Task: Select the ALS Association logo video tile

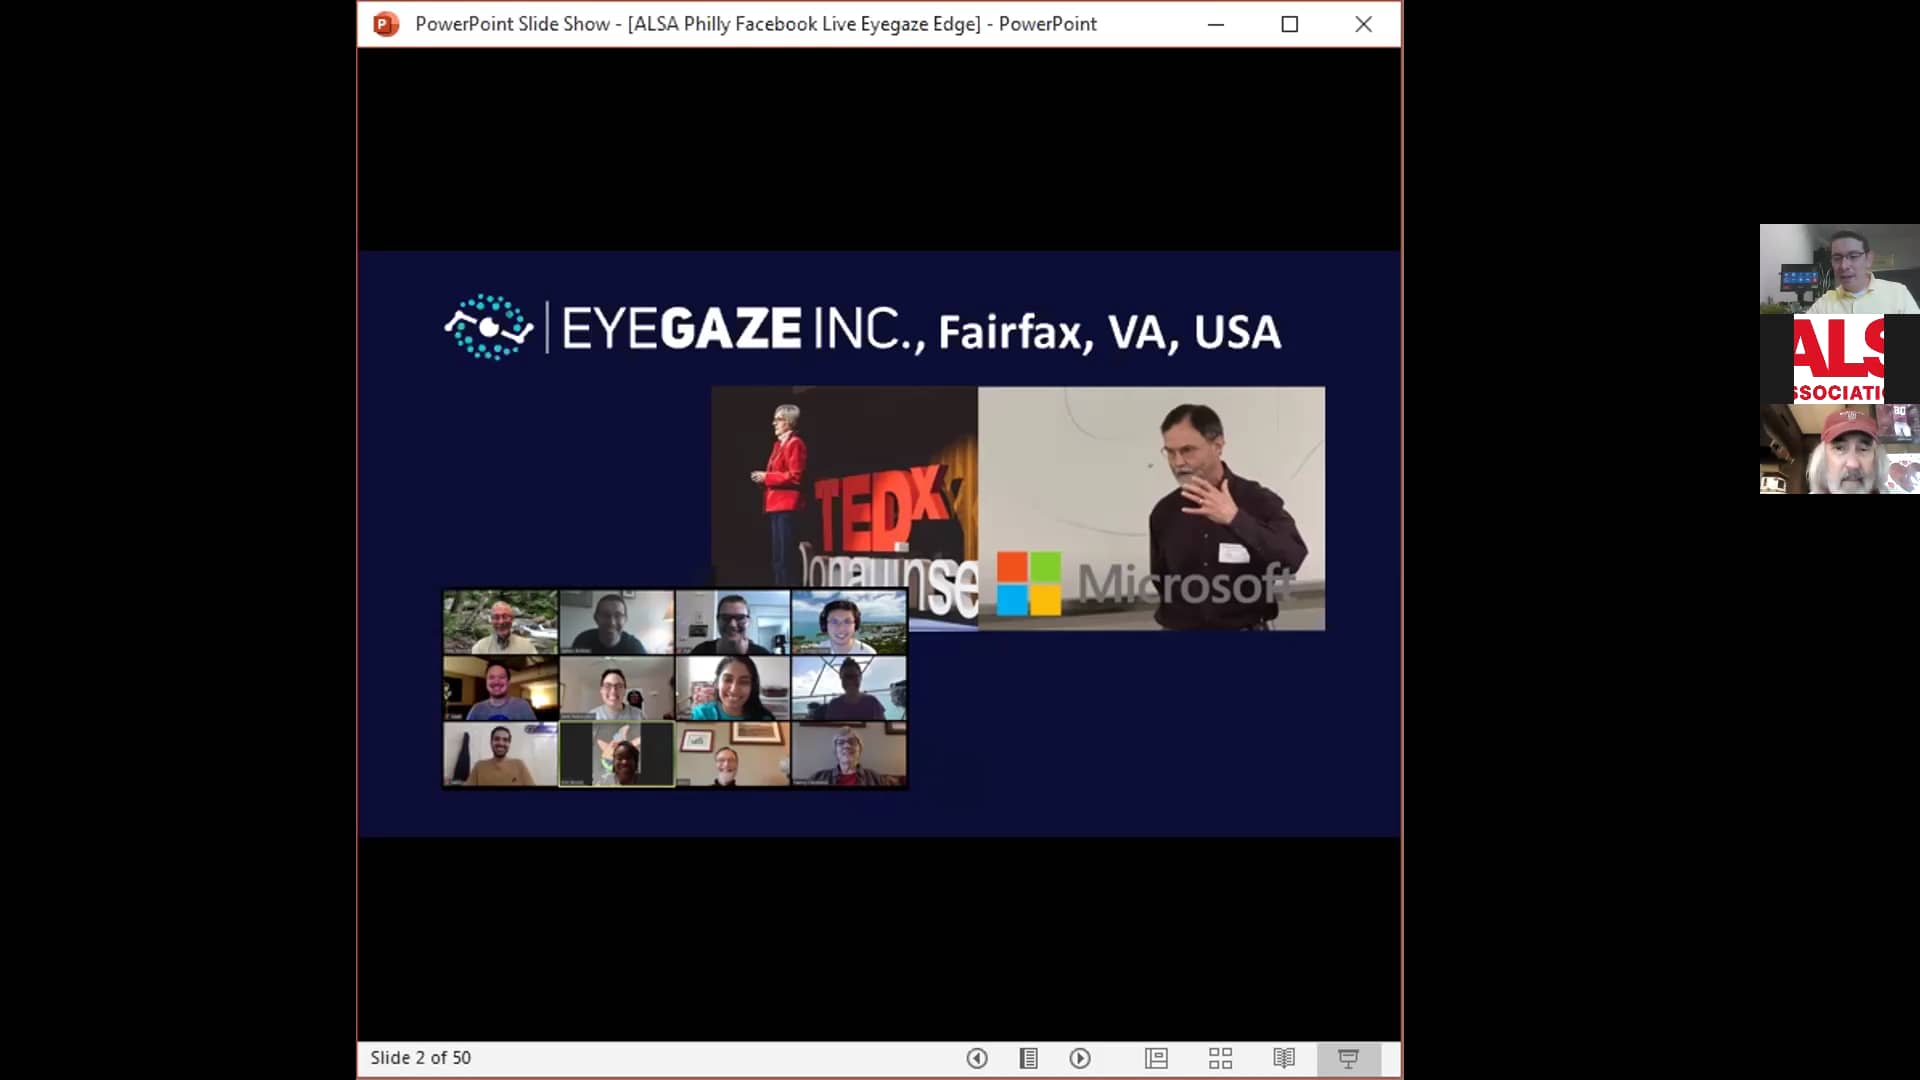Action: (x=1840, y=359)
